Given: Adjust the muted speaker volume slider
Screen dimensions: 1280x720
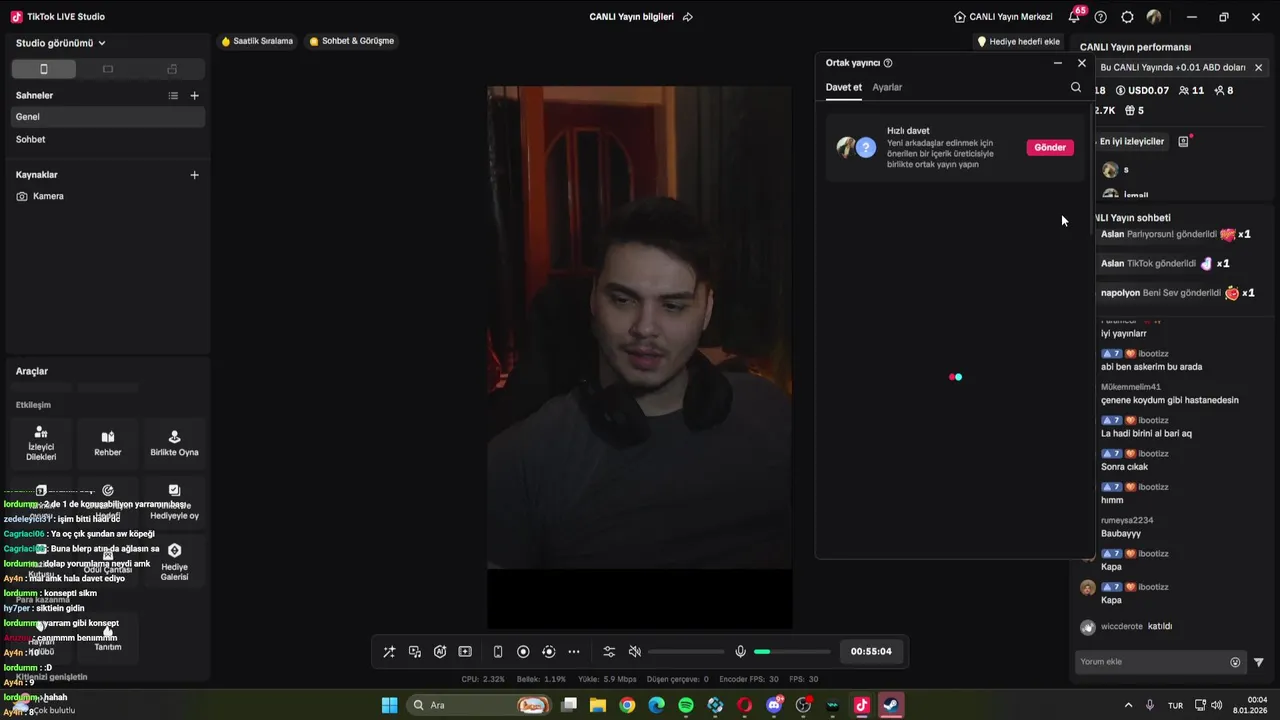Looking at the screenshot, I should pyautogui.click(x=686, y=652).
